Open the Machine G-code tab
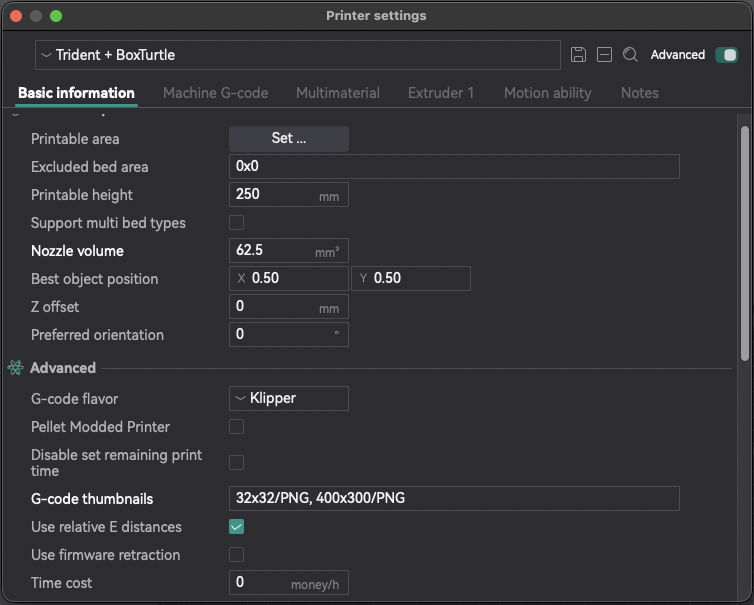Screen dimensions: 754x605 pos(215,93)
